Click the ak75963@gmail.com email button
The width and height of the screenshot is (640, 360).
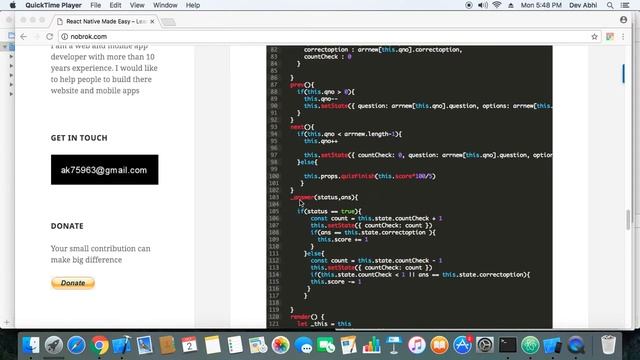[104, 170]
